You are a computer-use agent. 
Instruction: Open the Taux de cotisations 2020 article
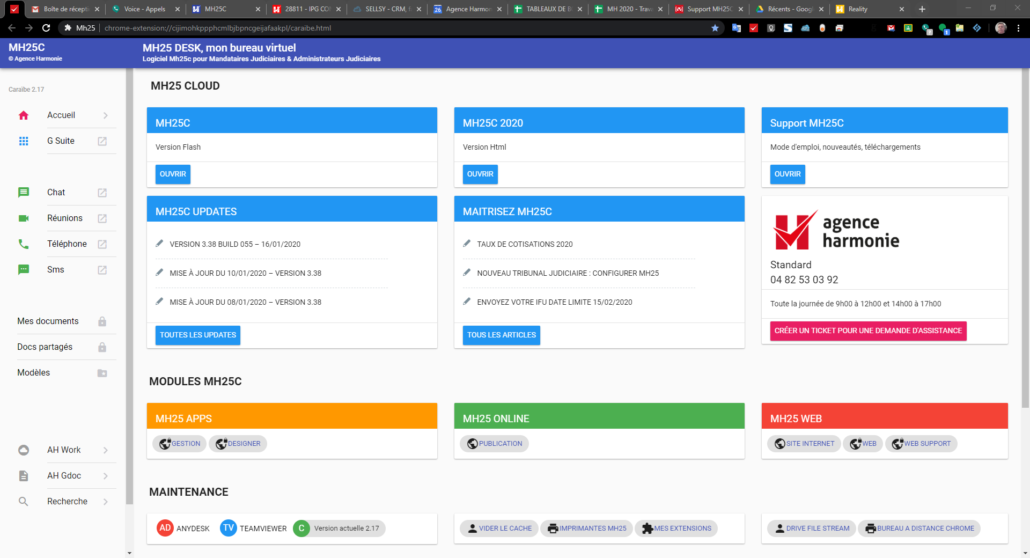pyautogui.click(x=524, y=244)
